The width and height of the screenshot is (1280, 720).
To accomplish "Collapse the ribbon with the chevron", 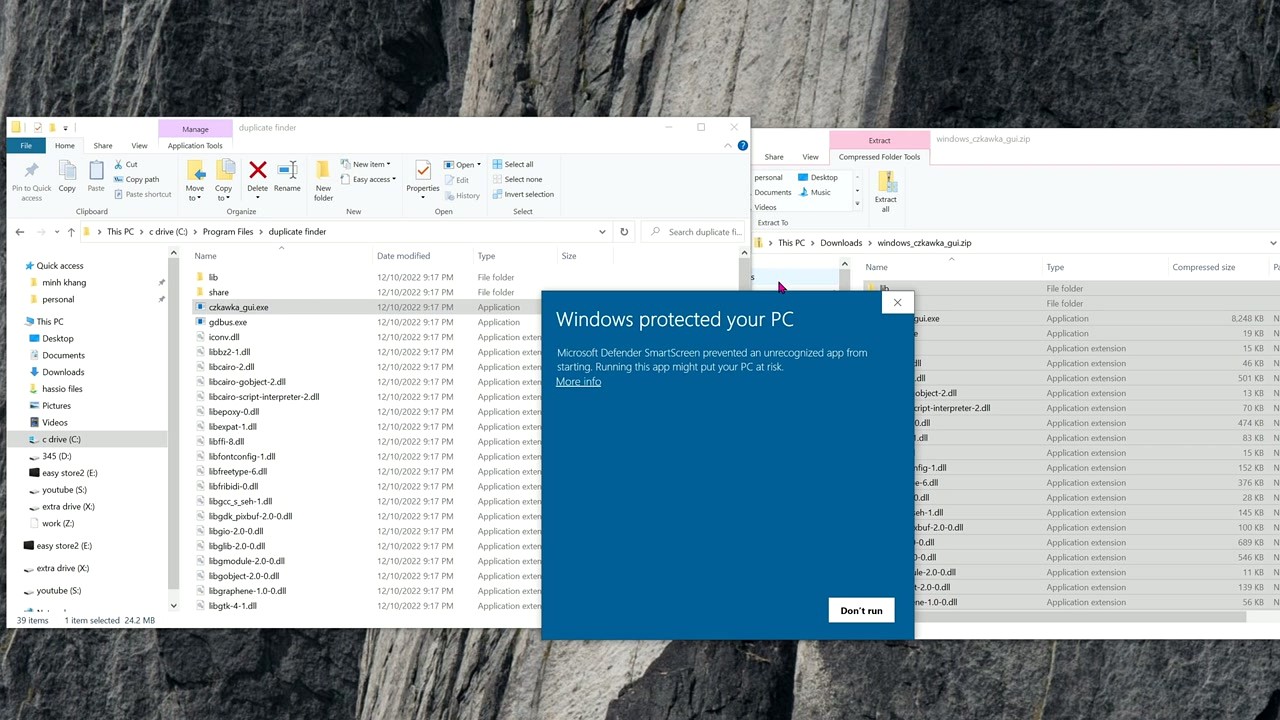I will (728, 145).
